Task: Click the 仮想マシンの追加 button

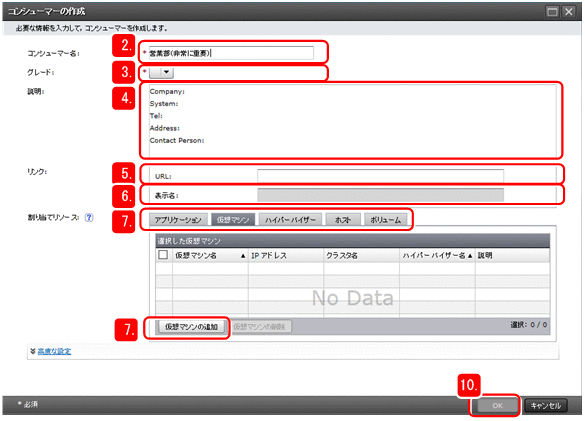Action: point(191,327)
